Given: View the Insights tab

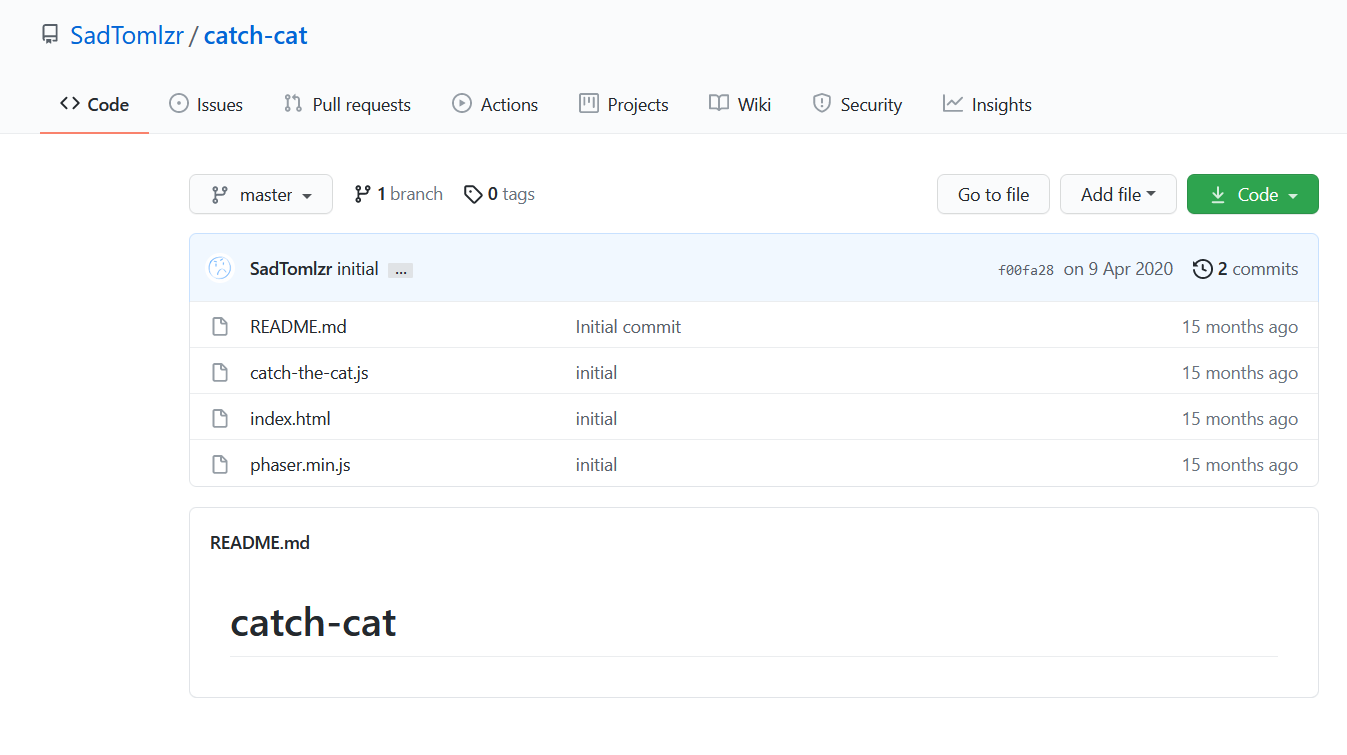Looking at the screenshot, I should click(987, 104).
